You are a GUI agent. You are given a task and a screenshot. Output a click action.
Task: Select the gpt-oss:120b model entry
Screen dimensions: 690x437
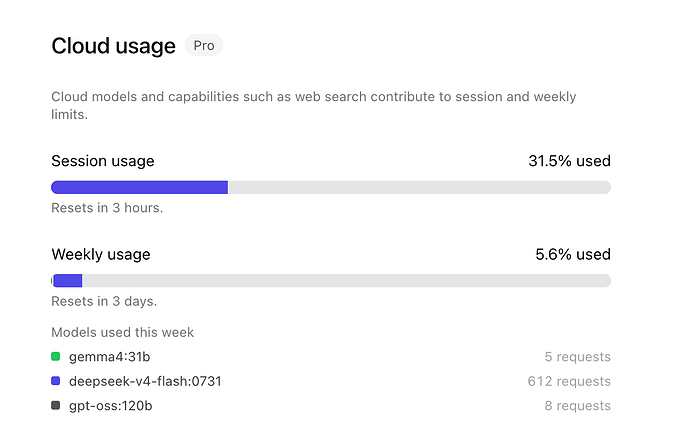tap(110, 406)
